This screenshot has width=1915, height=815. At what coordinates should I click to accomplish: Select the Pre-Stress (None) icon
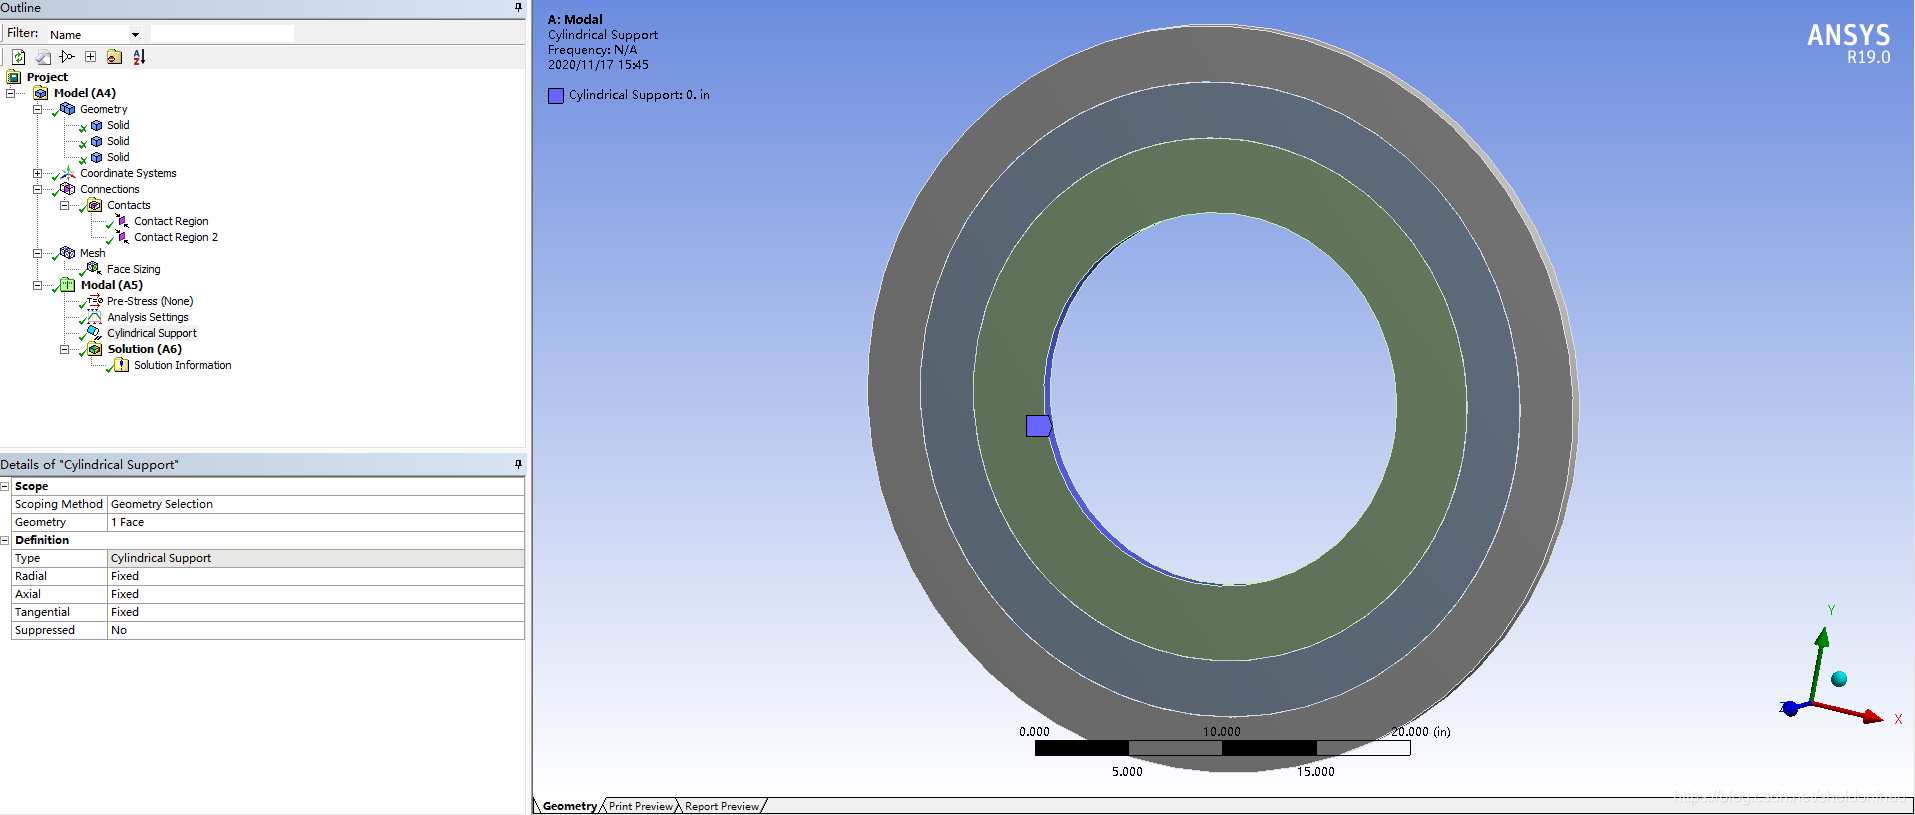click(x=95, y=301)
